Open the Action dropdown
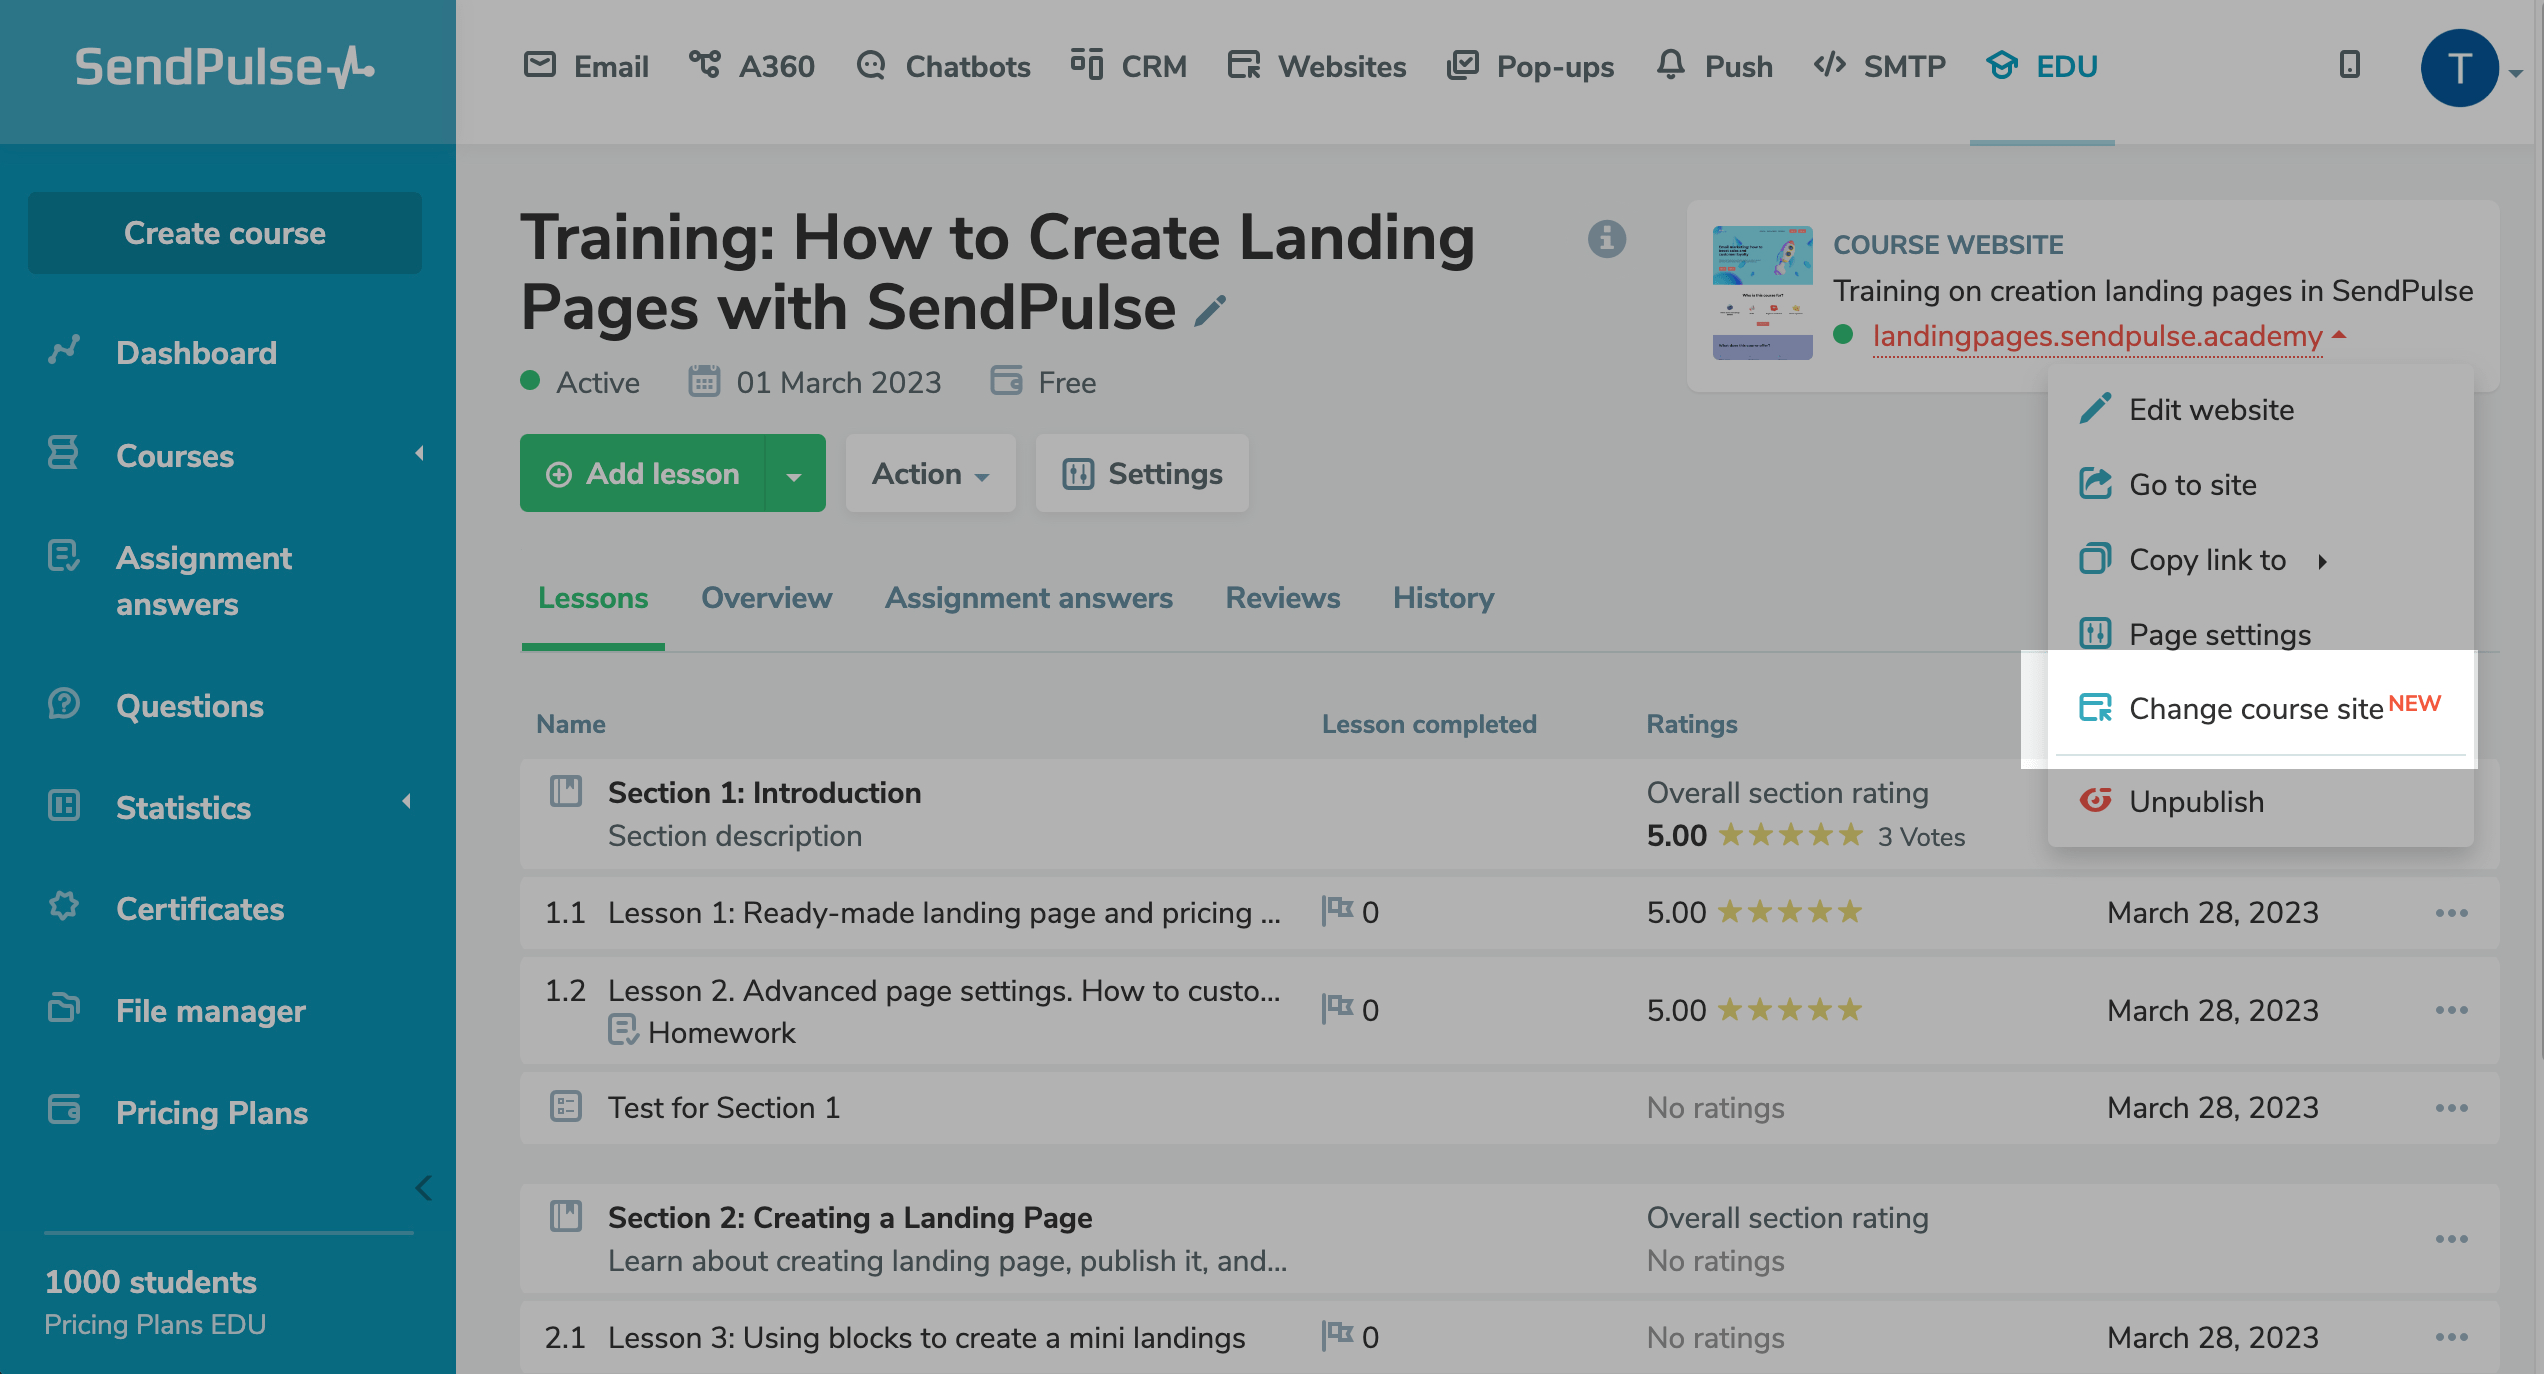2544x1374 pixels. click(x=930, y=474)
